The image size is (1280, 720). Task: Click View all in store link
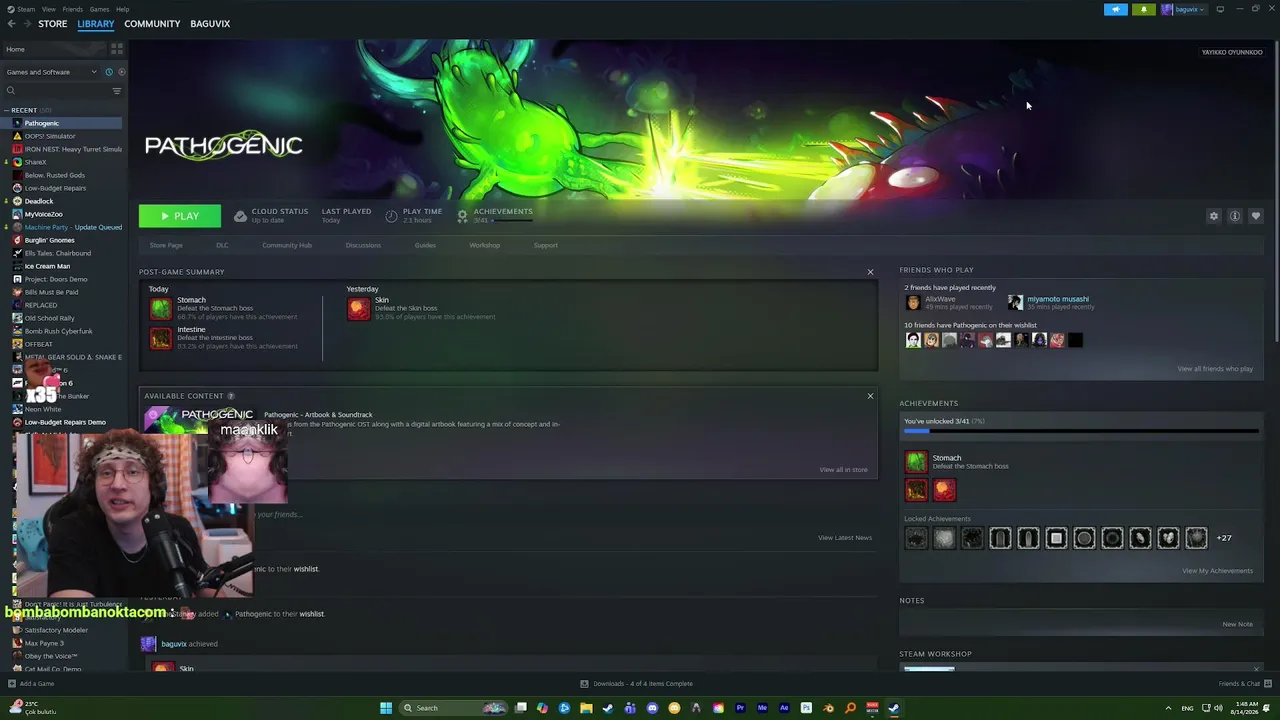844,470
